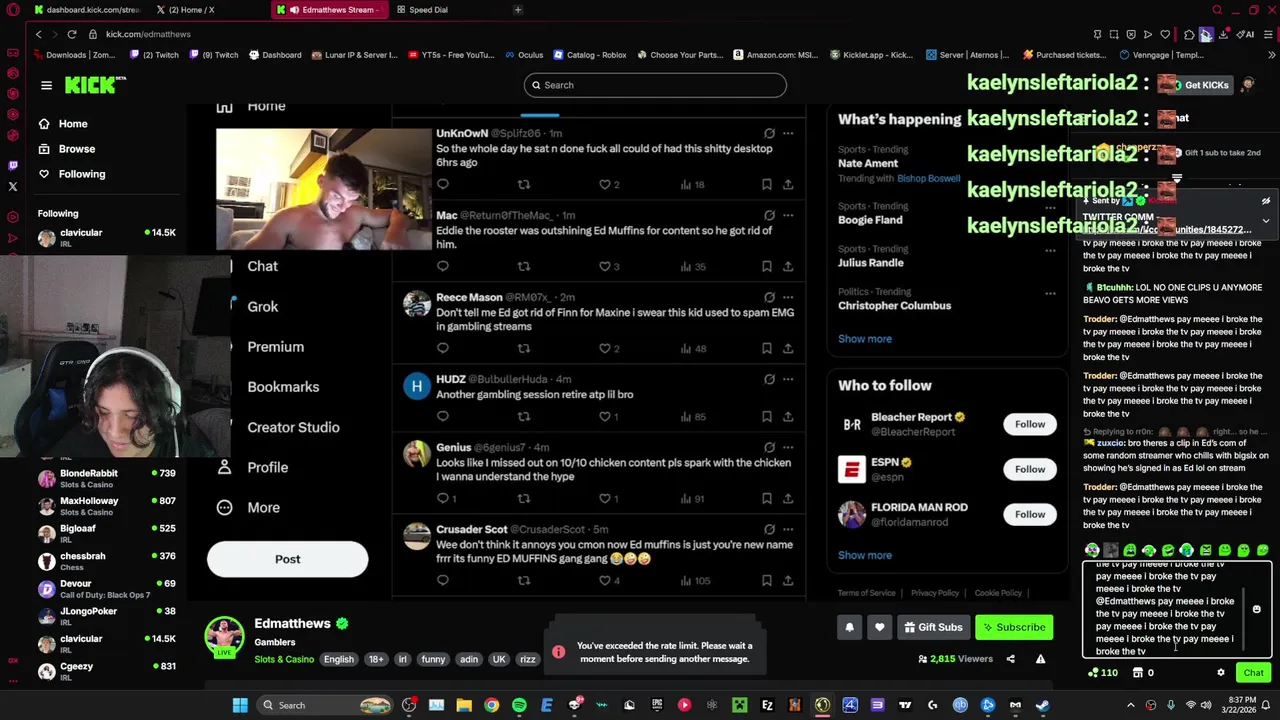
Task: View analytics on the Genius tweet
Action: (x=692, y=498)
